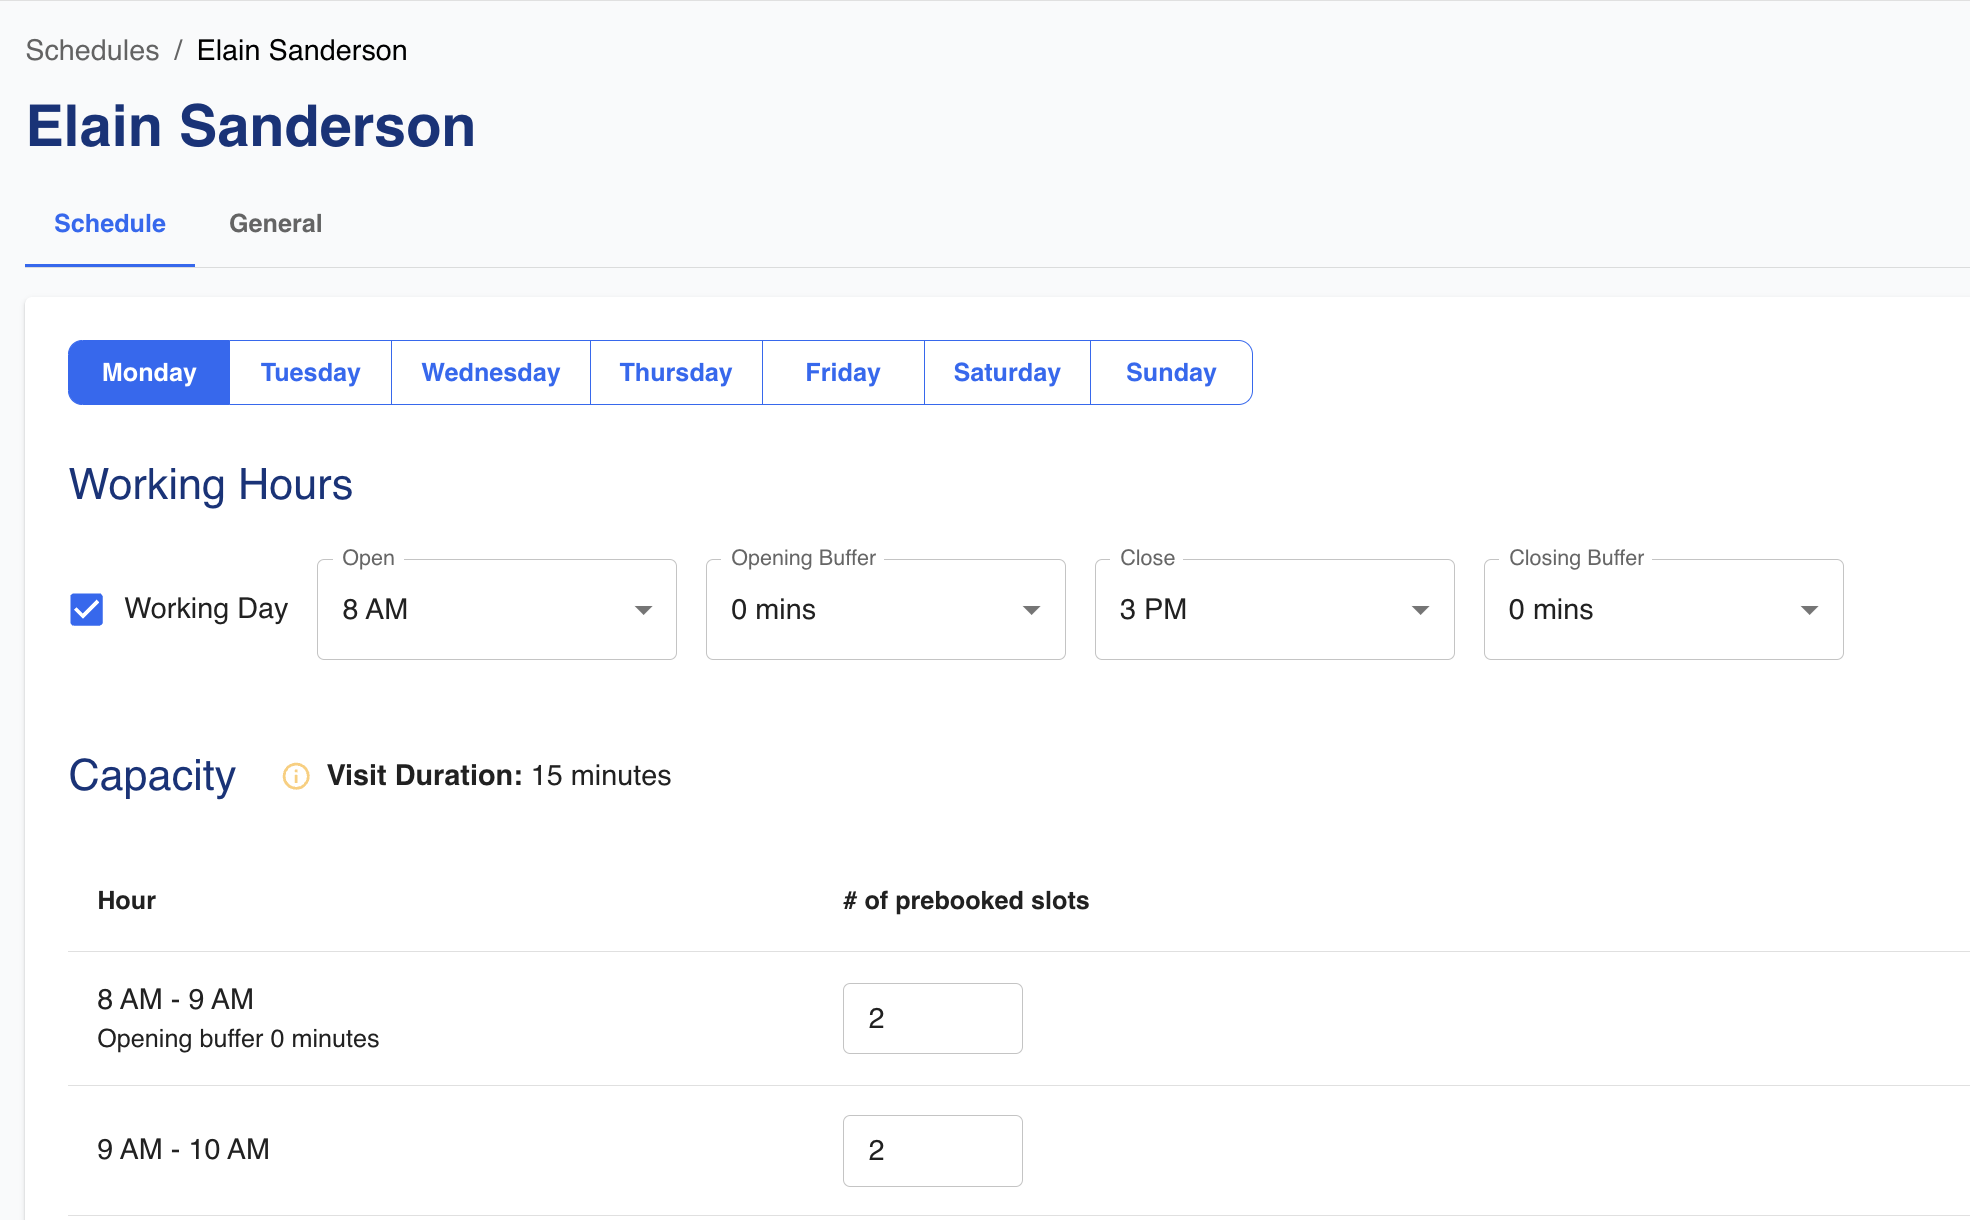Click the Closing Buffer arrow icon

(x=1809, y=610)
